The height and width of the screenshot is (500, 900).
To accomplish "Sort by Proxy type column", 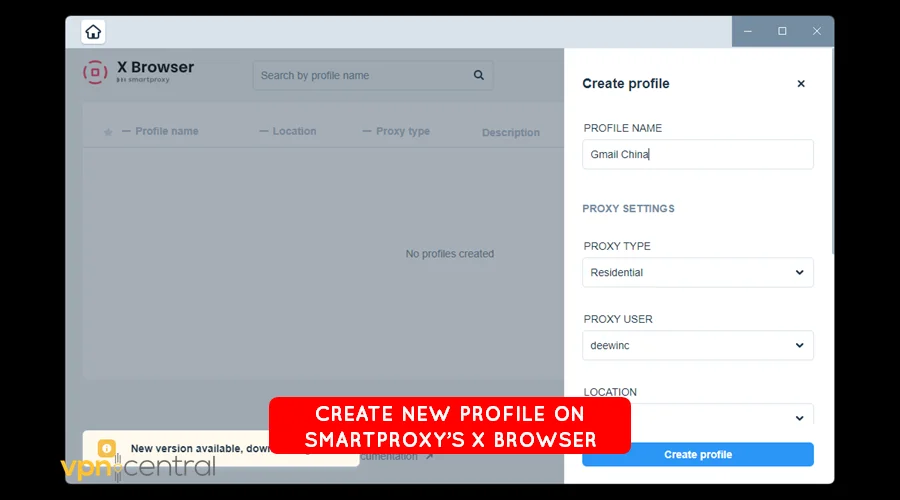I will [x=396, y=131].
